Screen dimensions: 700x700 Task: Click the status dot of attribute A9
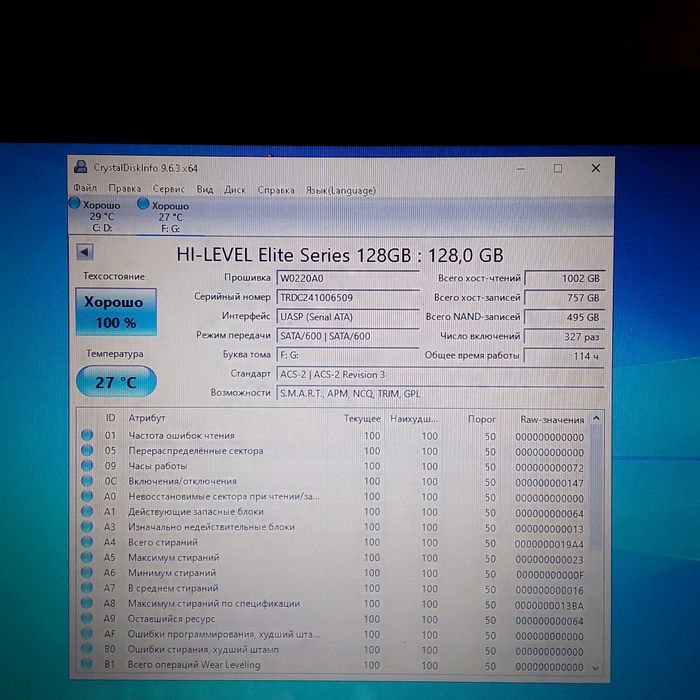click(87, 618)
